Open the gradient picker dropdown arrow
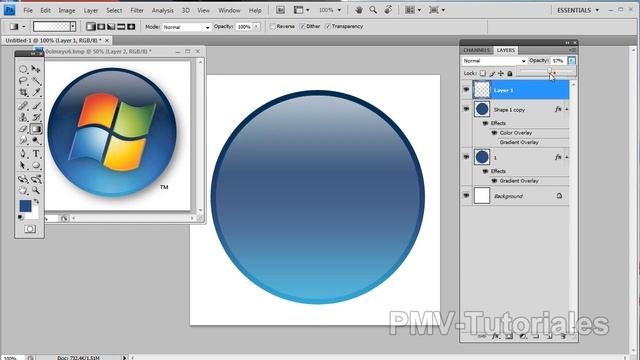 tap(73, 27)
